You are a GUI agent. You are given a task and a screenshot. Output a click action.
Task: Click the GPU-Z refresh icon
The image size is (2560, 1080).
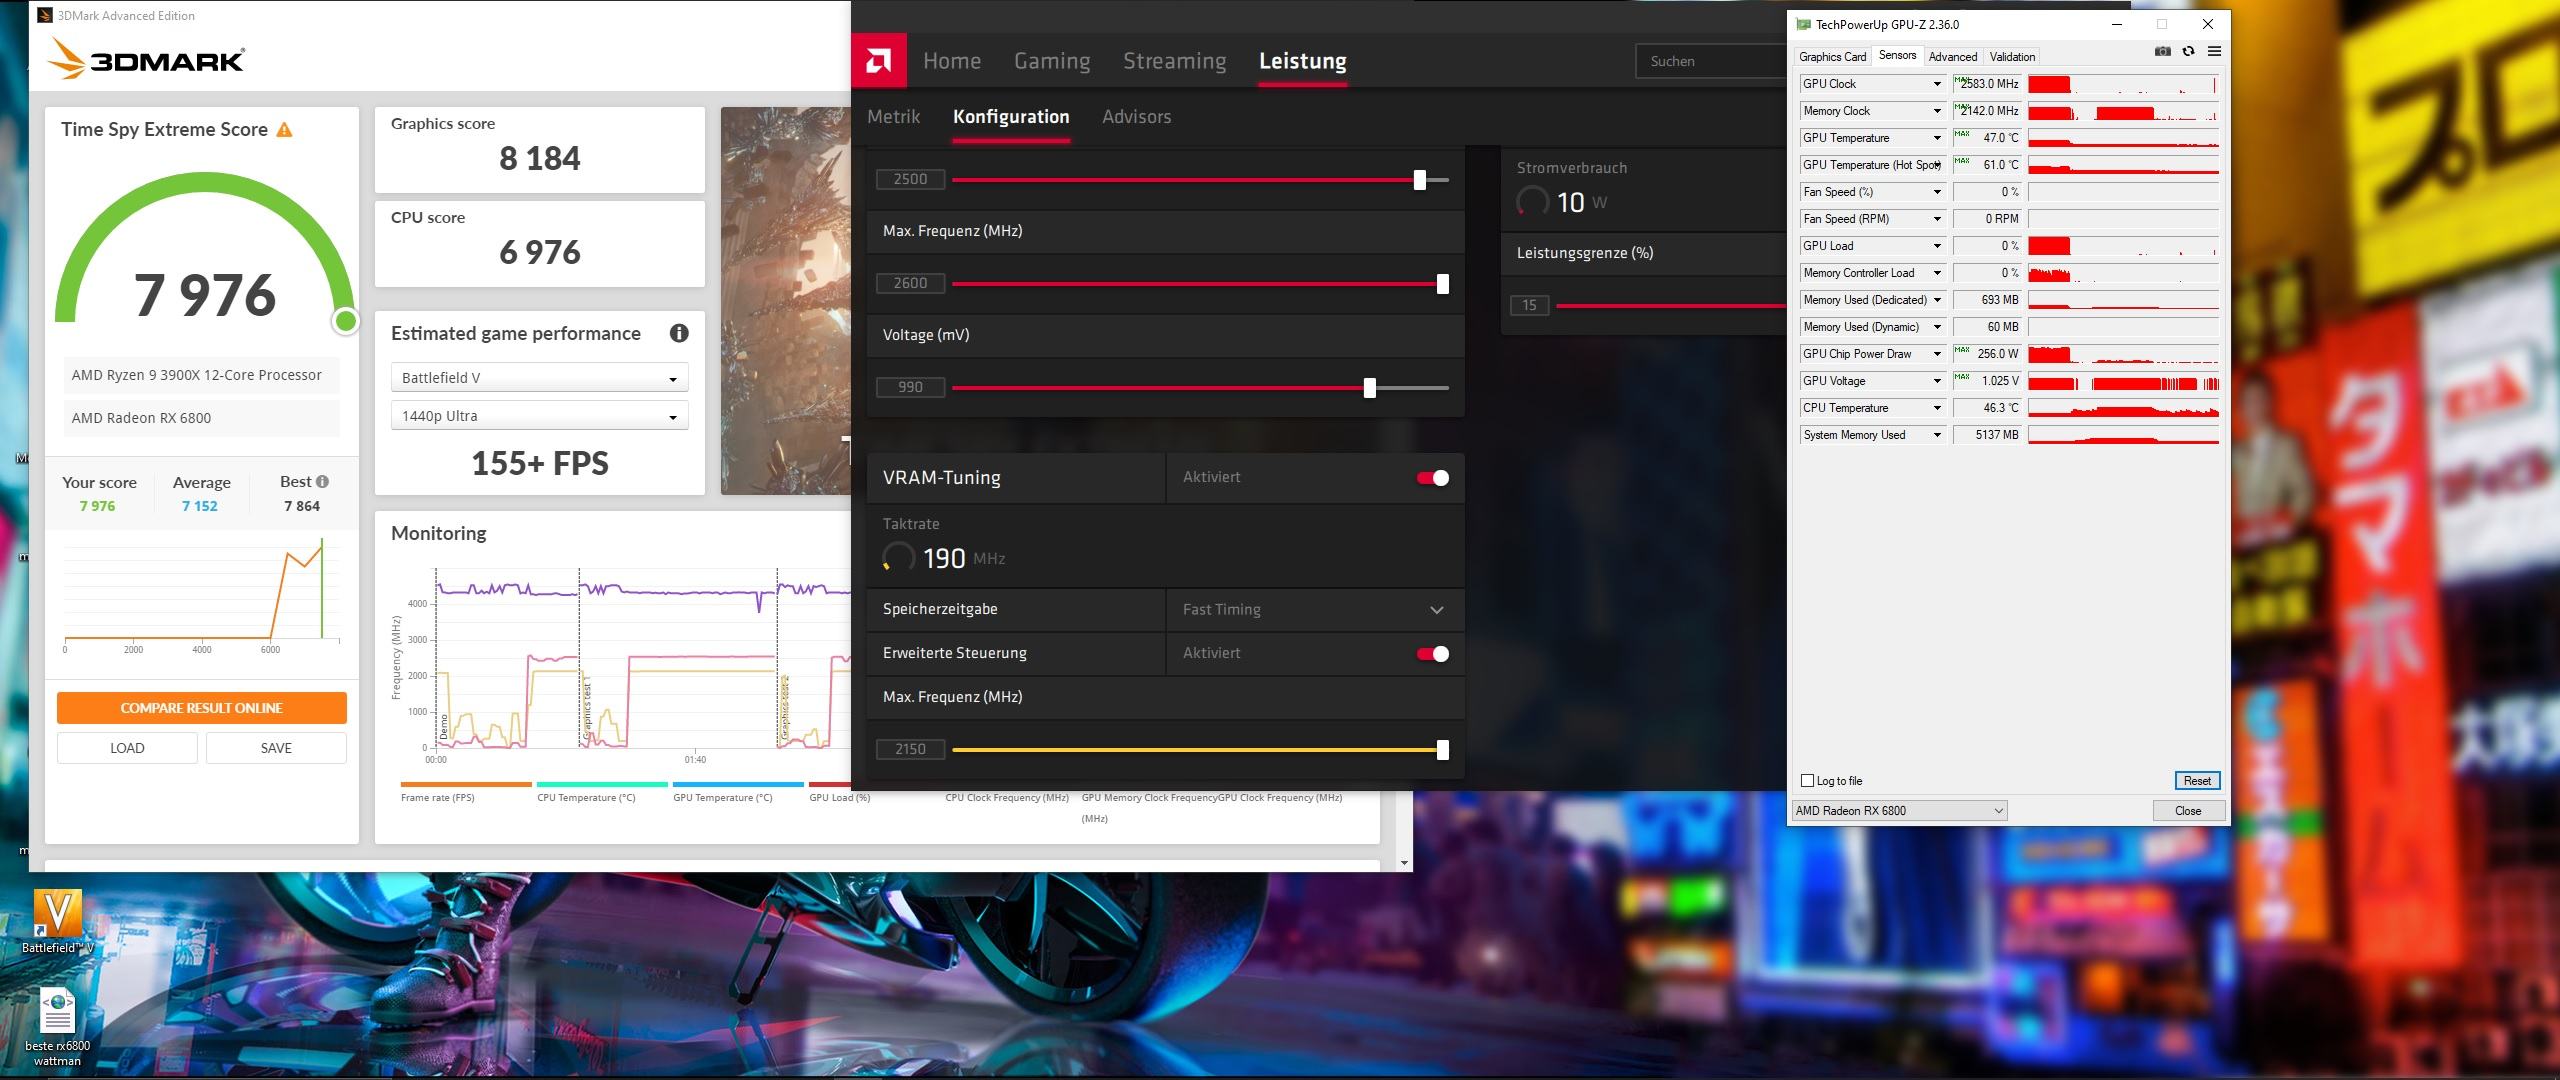pos(2188,52)
